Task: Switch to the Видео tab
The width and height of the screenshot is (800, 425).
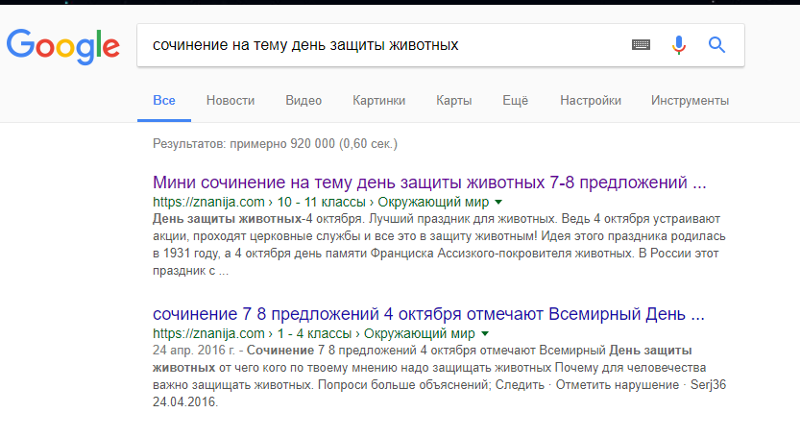Action: 304,101
